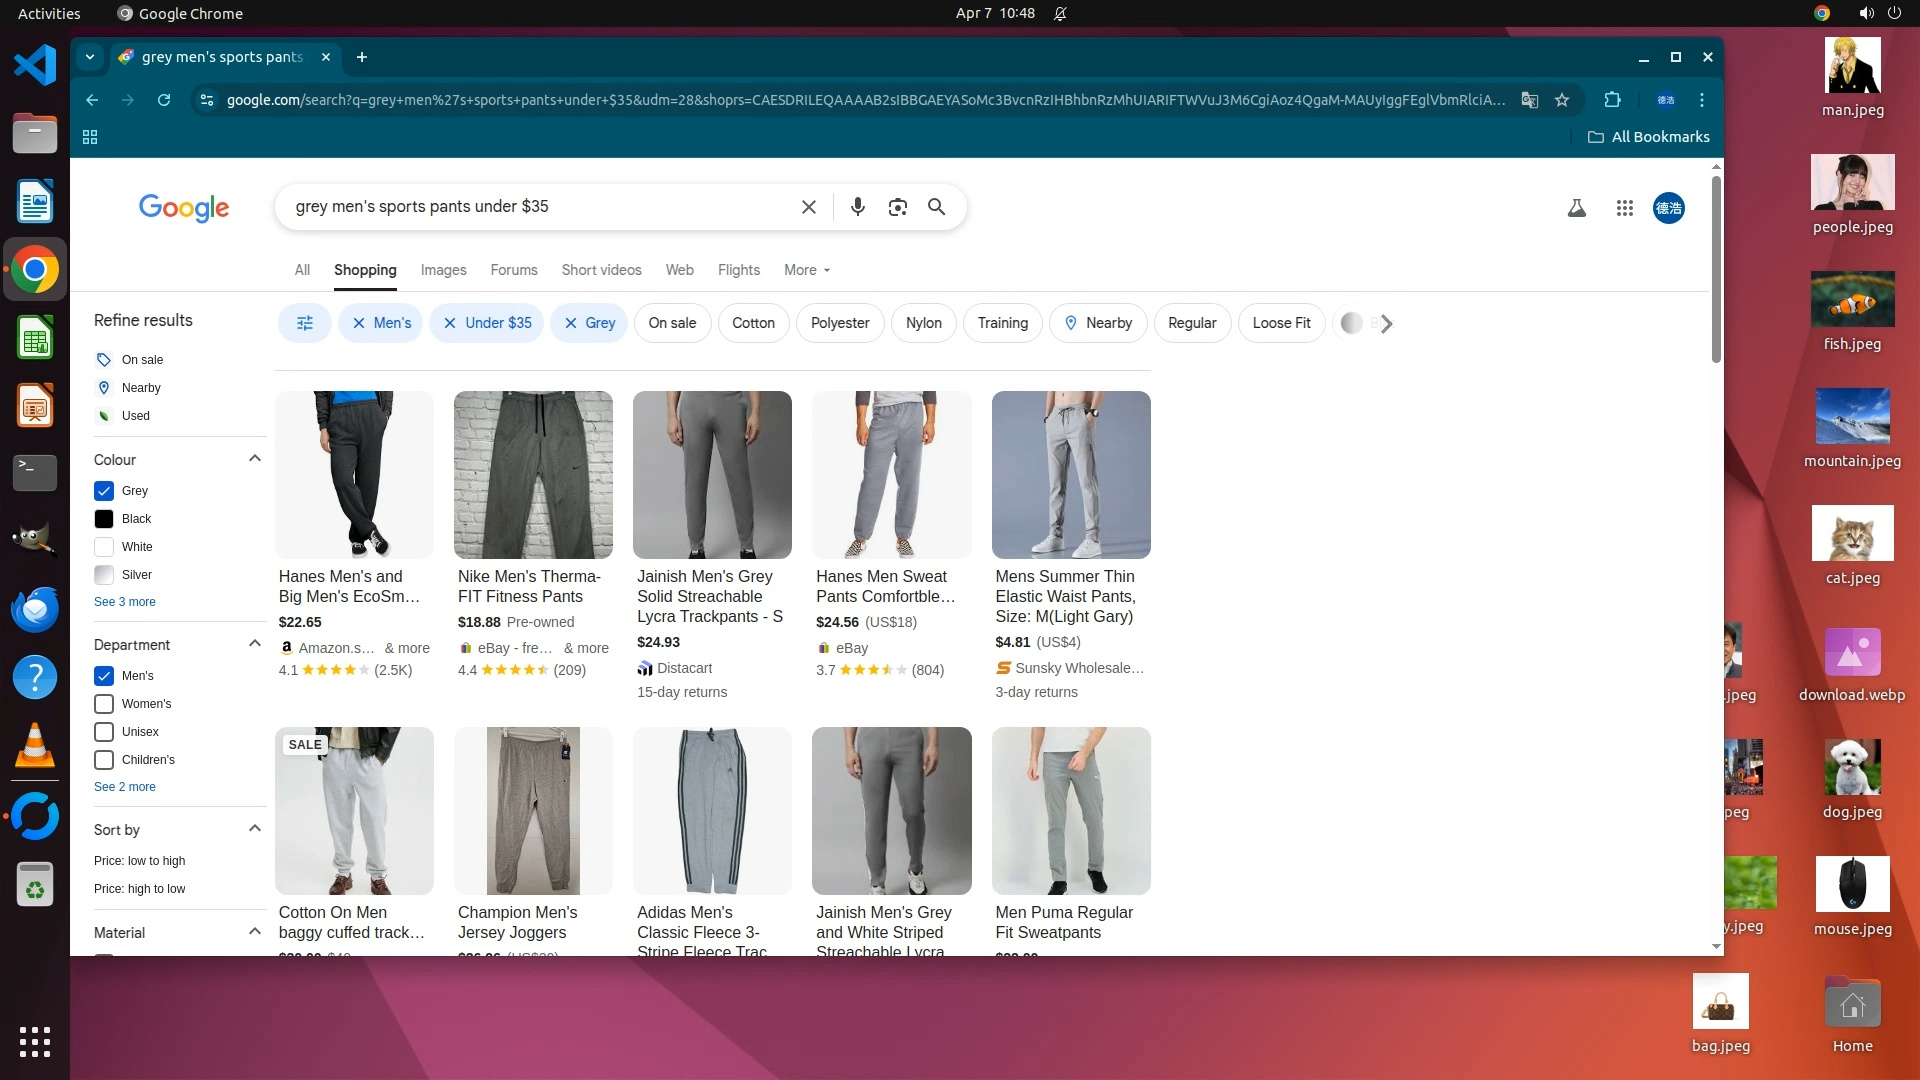Switch to the Images tab
The height and width of the screenshot is (1080, 1920).
443,270
